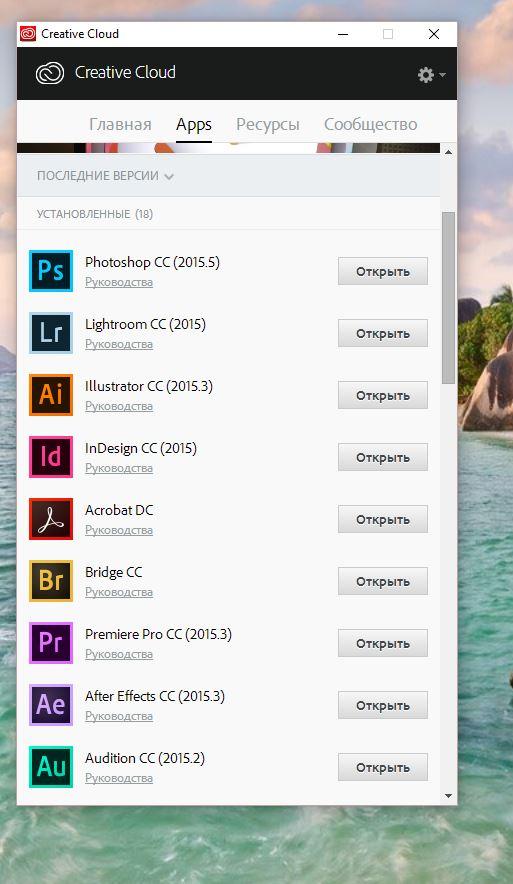
Task: Close the Creative Cloud window
Action: point(434,34)
